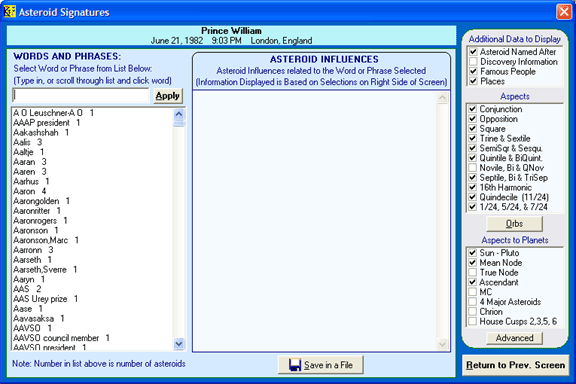Toggle the Asteroid Named After checkbox
This screenshot has width=576, height=384.
(473, 52)
